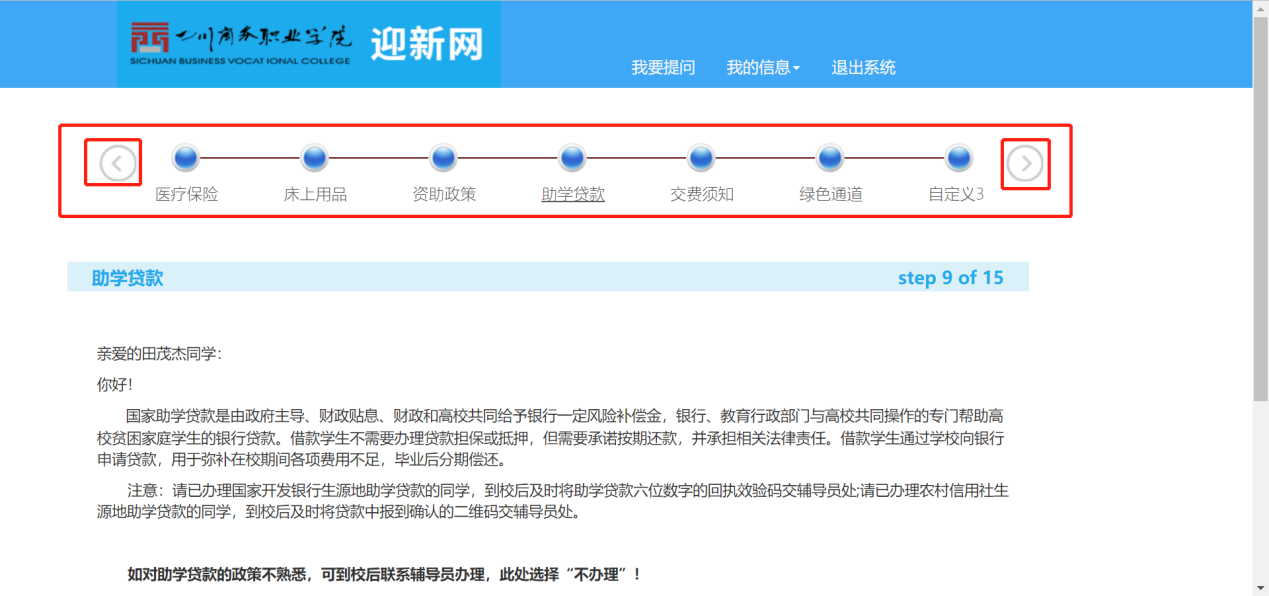
Task: Click the previous step left arrow icon
Action: point(118,163)
